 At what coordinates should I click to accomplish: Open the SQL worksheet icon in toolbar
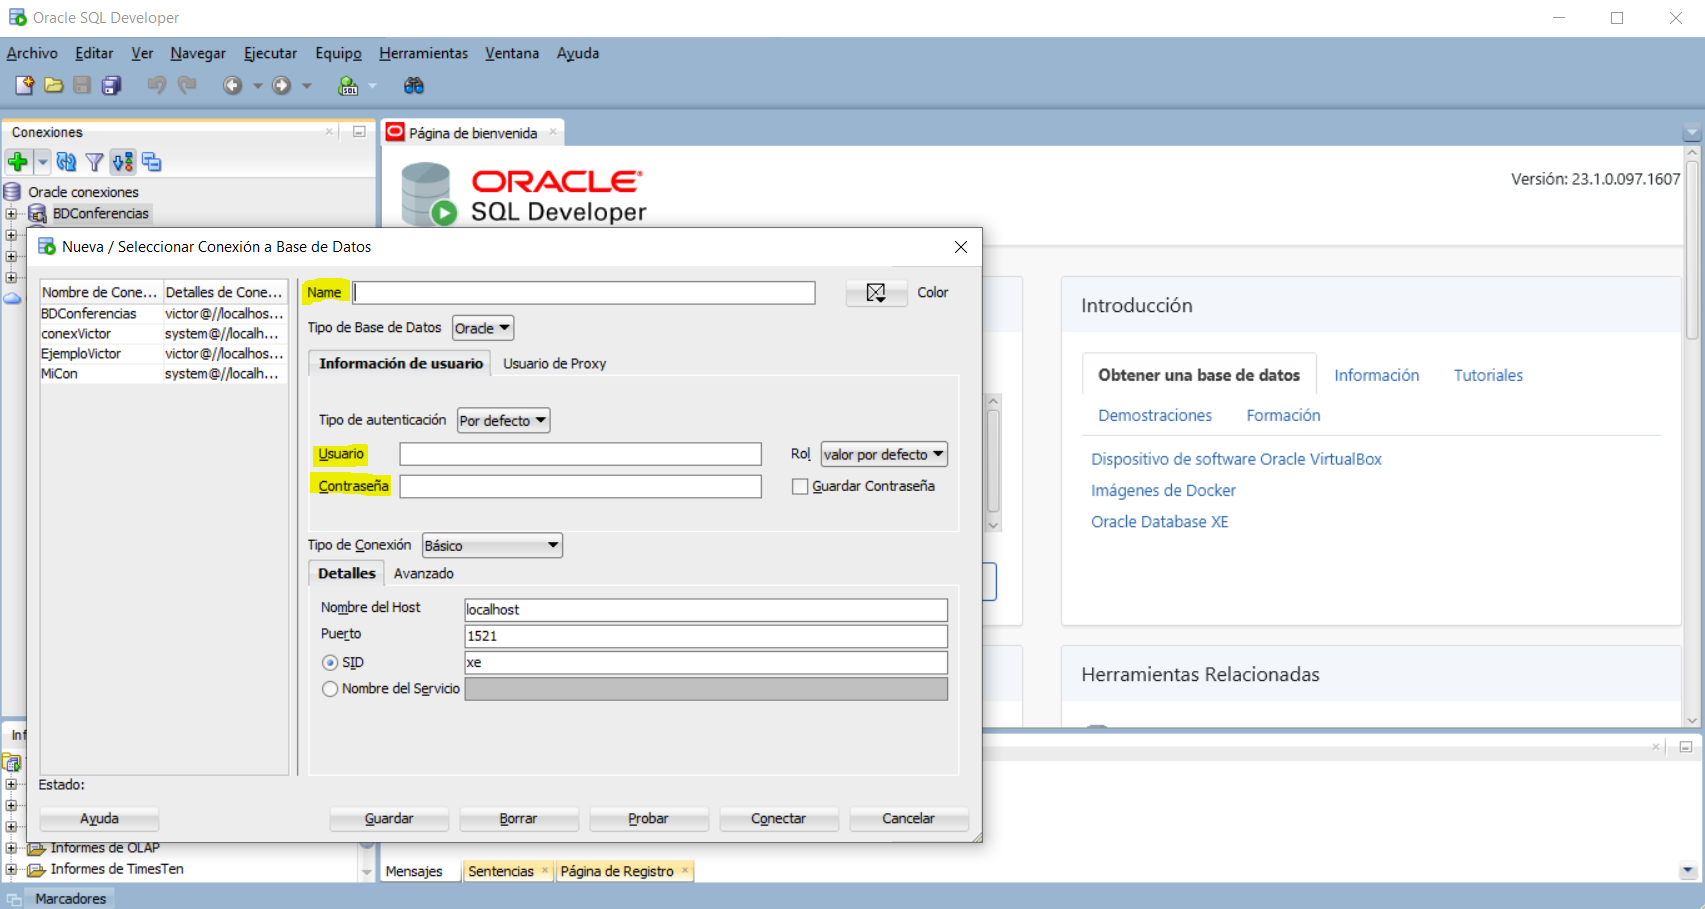pos(348,86)
